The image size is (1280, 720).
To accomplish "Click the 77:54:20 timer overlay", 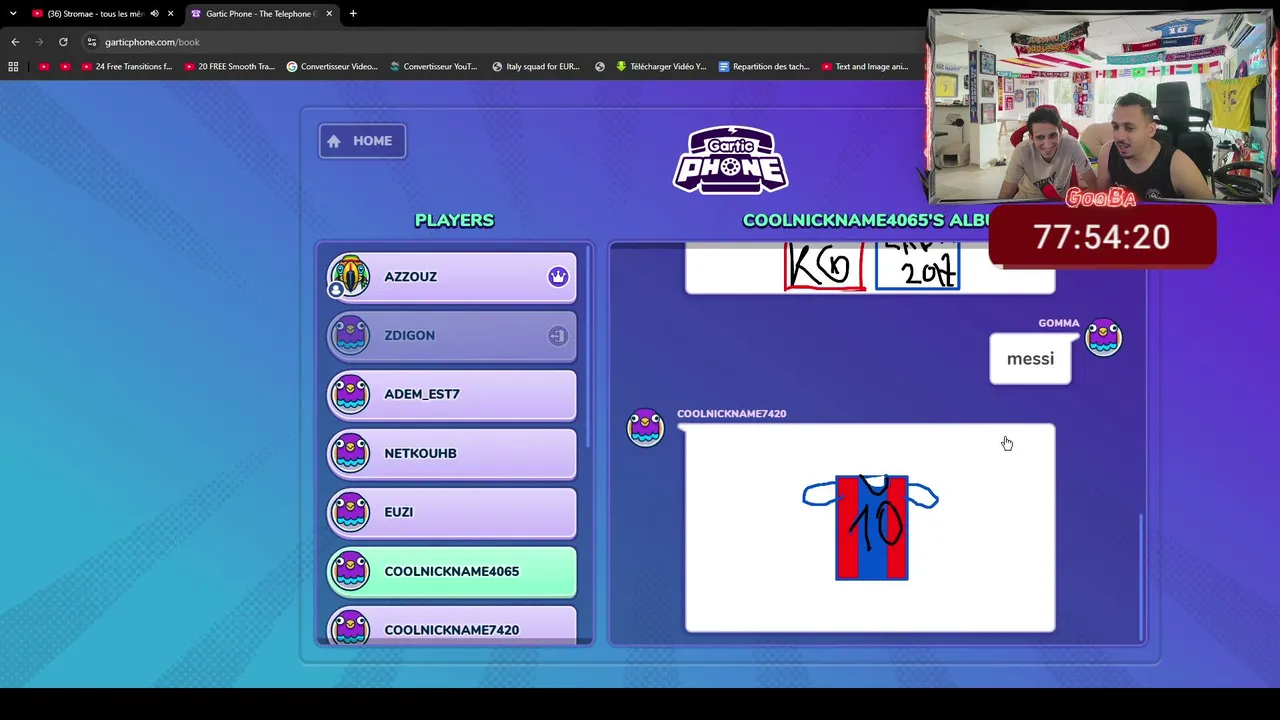I will 1102,237.
